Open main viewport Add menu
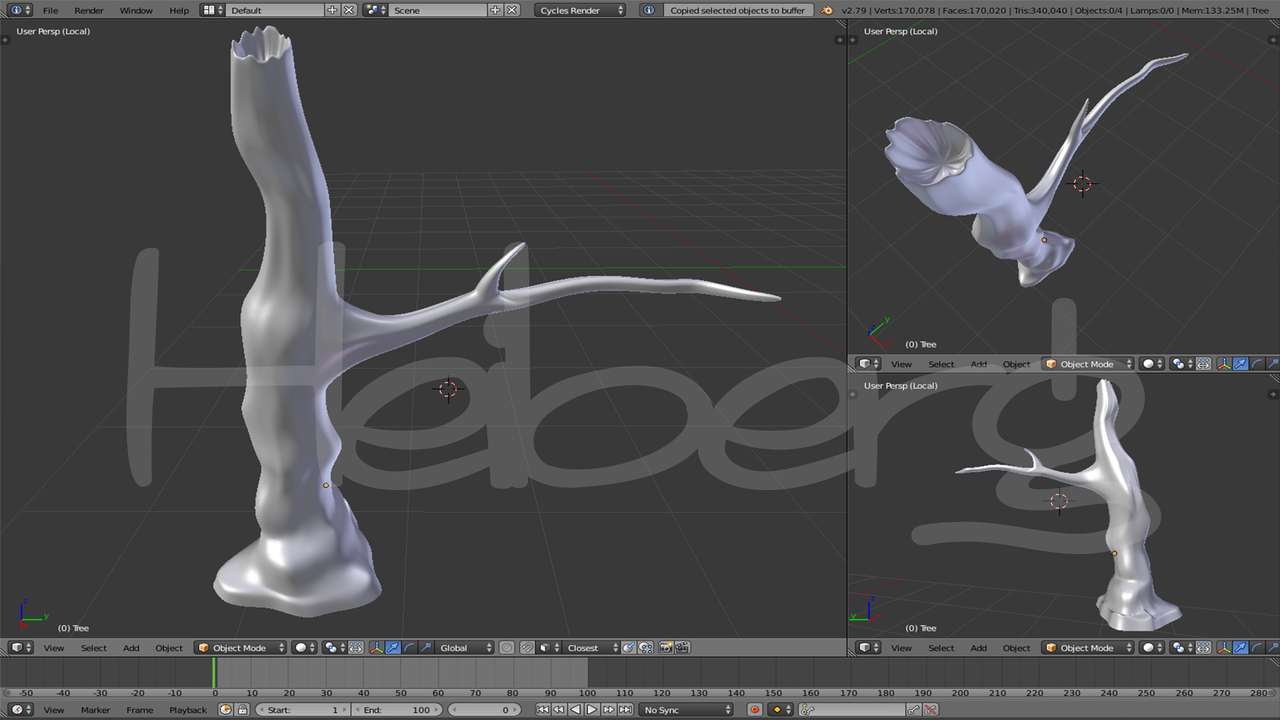This screenshot has height=720, width=1280. click(x=131, y=648)
